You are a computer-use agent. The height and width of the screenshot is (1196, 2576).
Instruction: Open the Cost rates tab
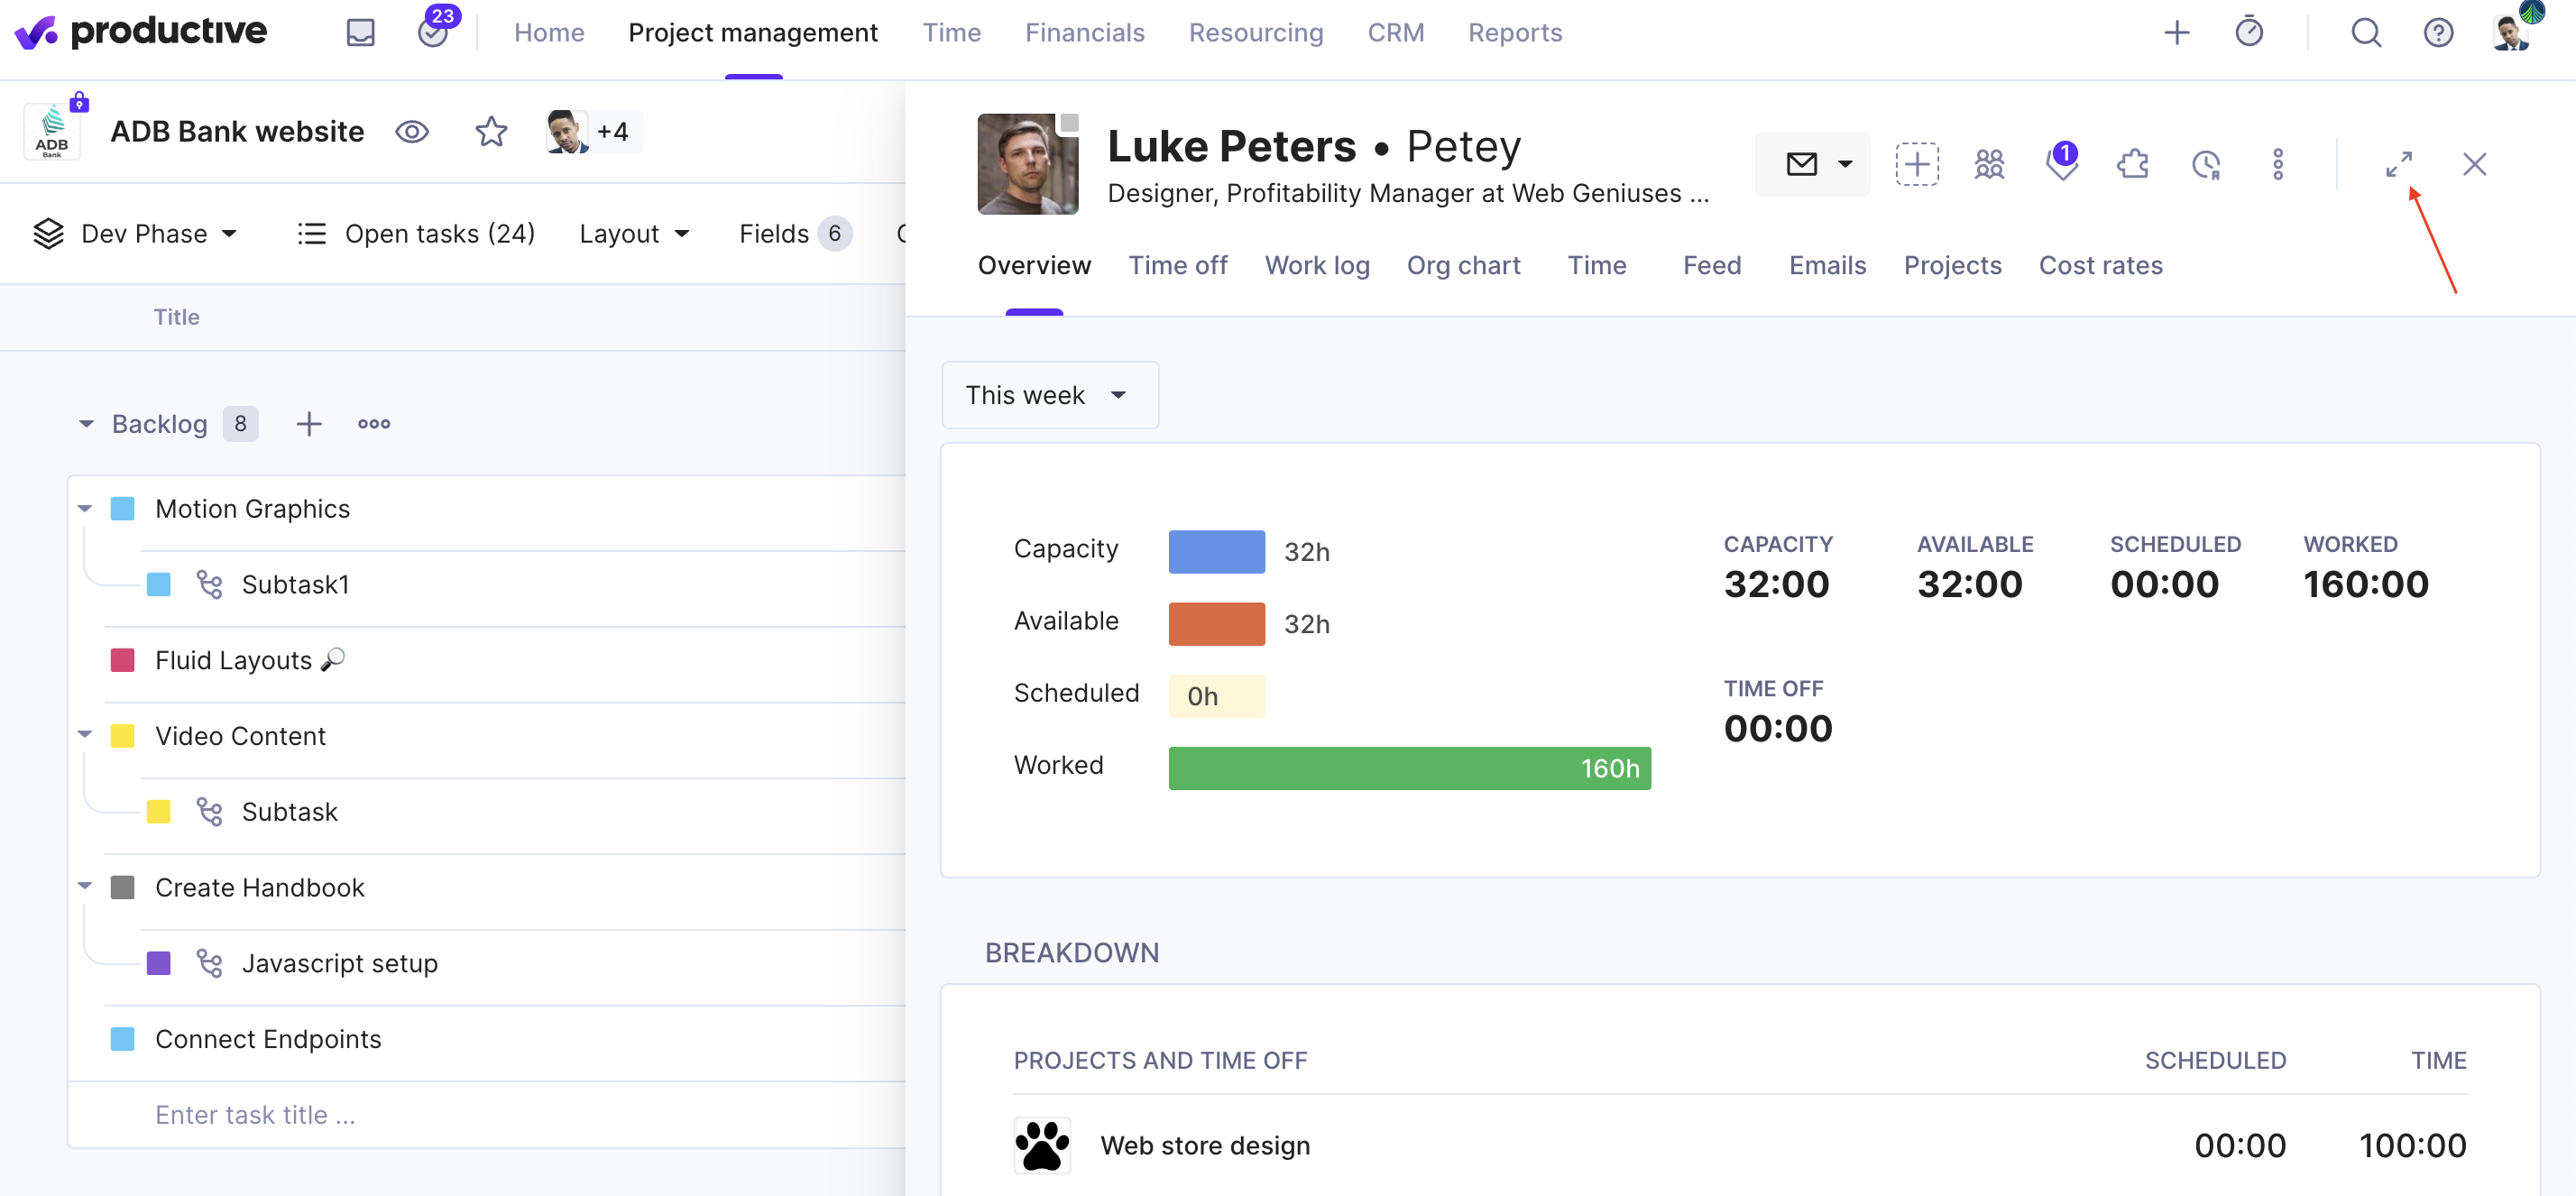(x=2100, y=265)
